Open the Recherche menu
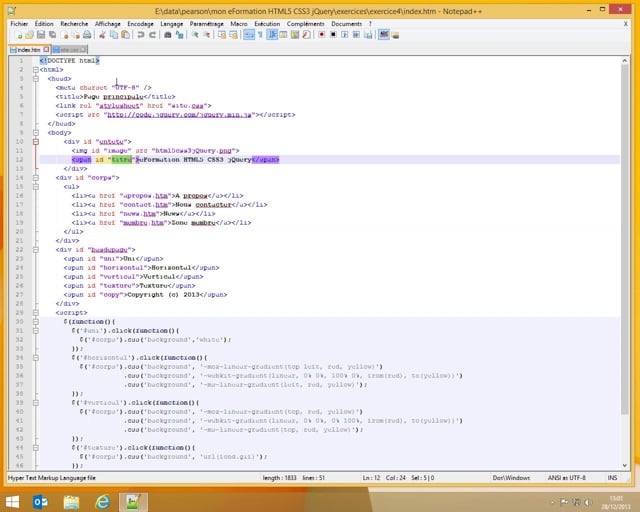The width and height of the screenshot is (640, 512). click(x=74, y=24)
